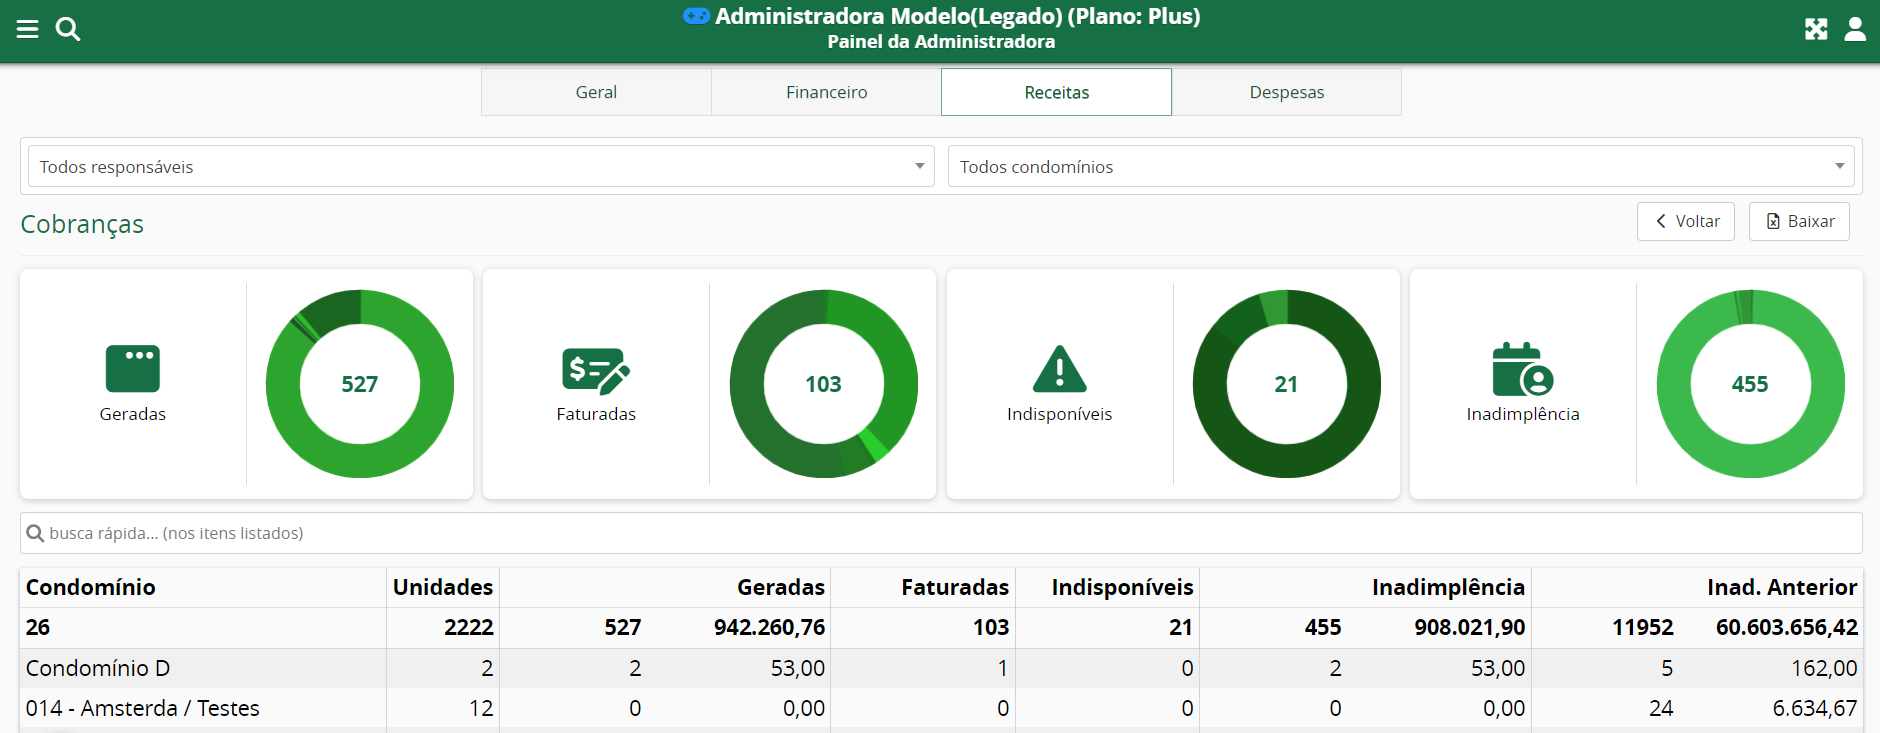Select the Condomínio D table row
The image size is (1880, 733).
[x=98, y=668]
